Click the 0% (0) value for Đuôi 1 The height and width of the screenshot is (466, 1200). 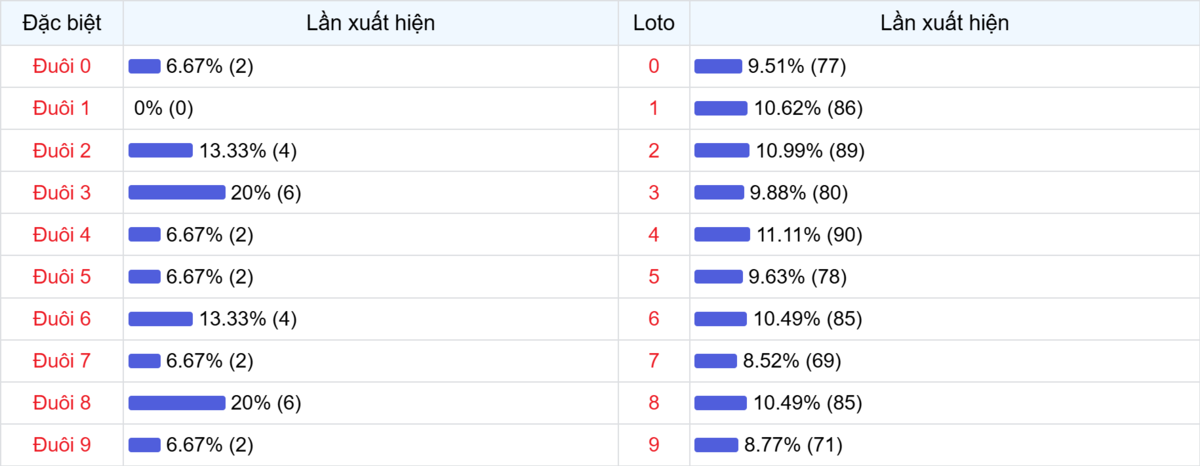pyautogui.click(x=163, y=108)
